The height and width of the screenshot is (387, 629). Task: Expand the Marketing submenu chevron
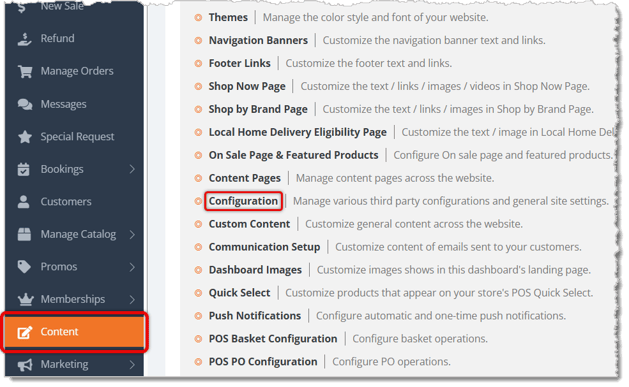132,365
